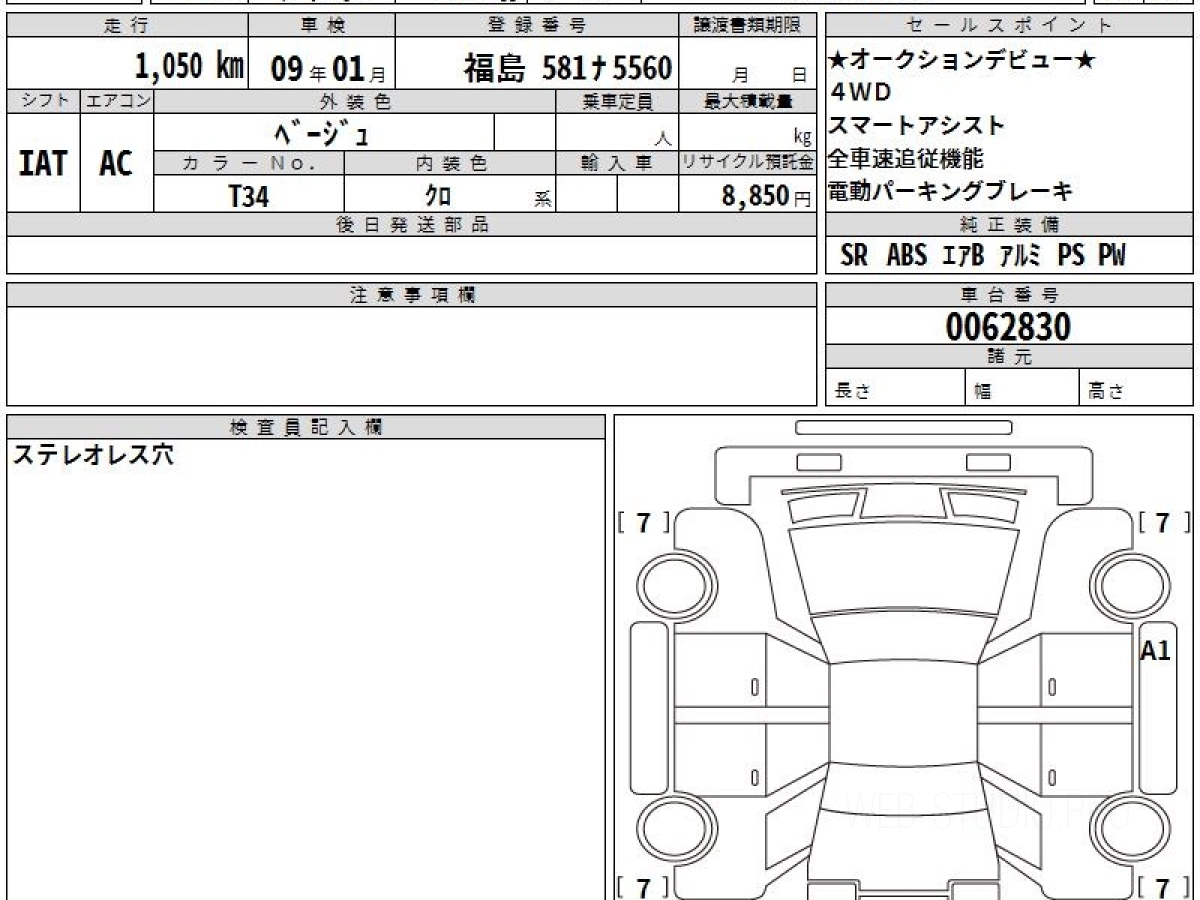Click the 車台番号 header

pyautogui.click(x=1009, y=295)
